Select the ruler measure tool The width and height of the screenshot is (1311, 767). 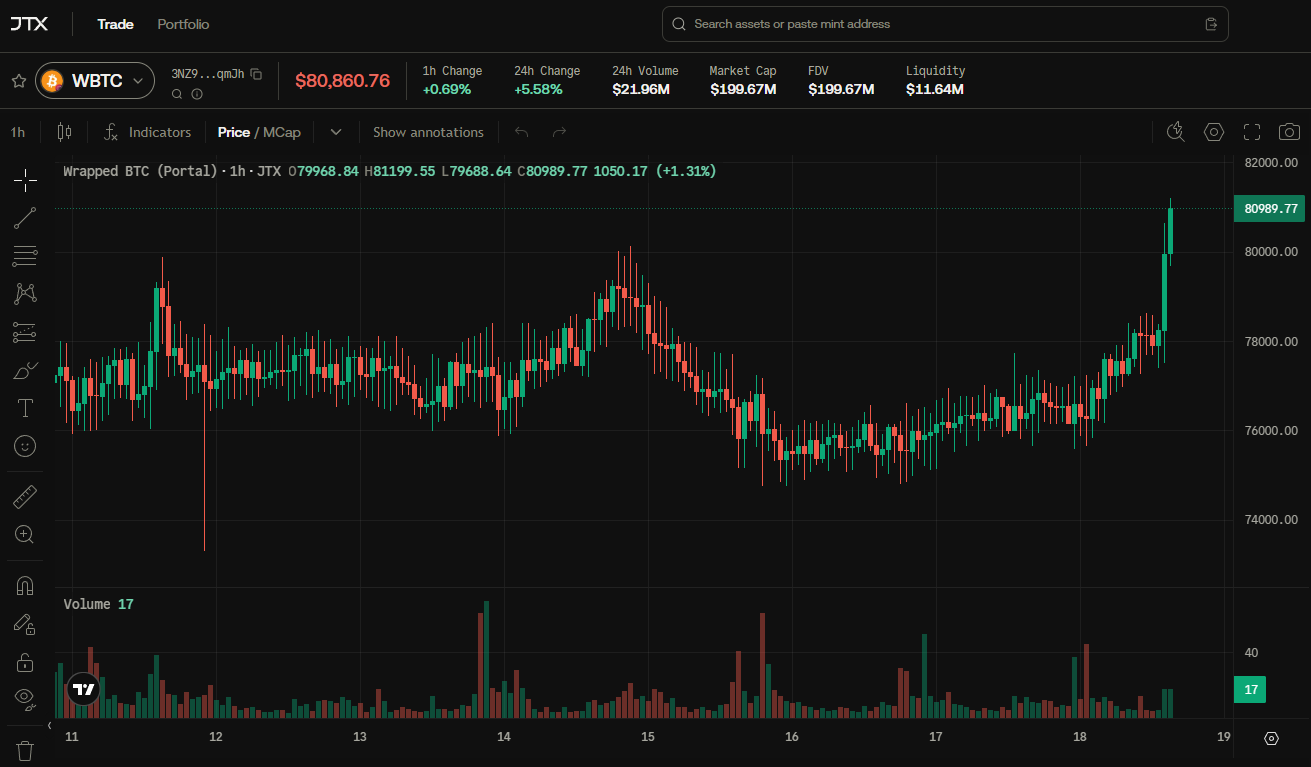(x=25, y=496)
